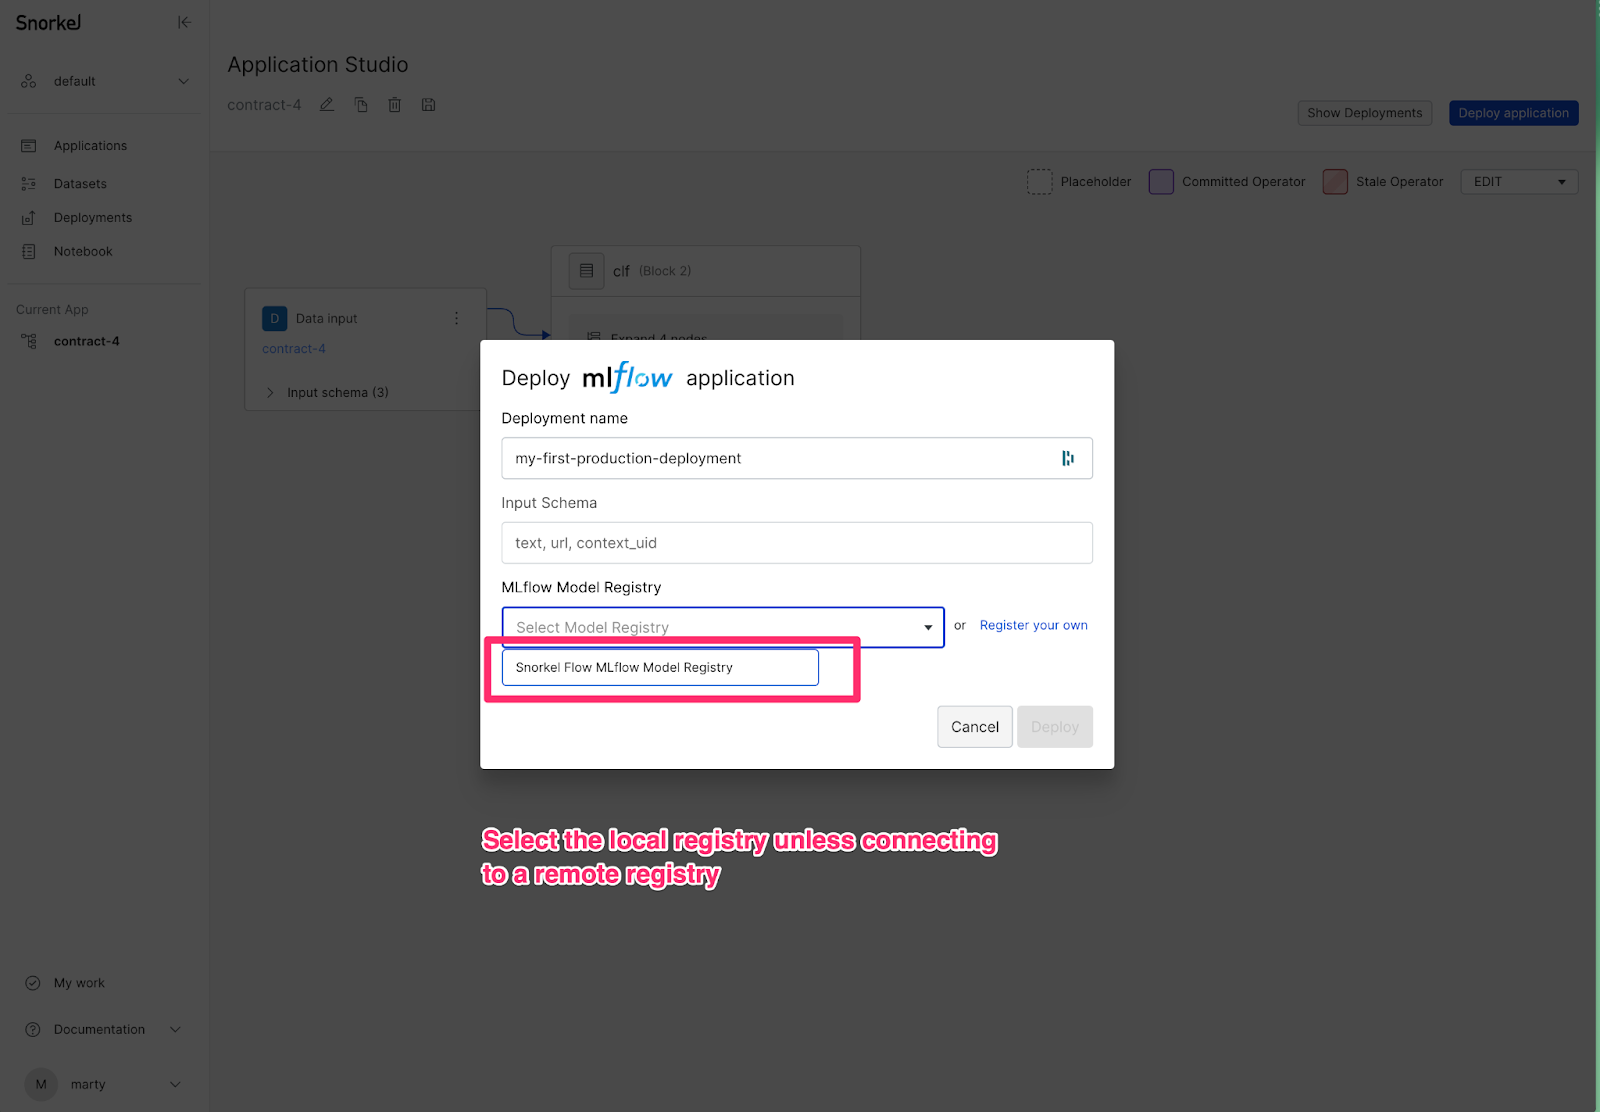1600x1112 pixels.
Task: Expand the Documentation menu
Action: pos(103,1030)
